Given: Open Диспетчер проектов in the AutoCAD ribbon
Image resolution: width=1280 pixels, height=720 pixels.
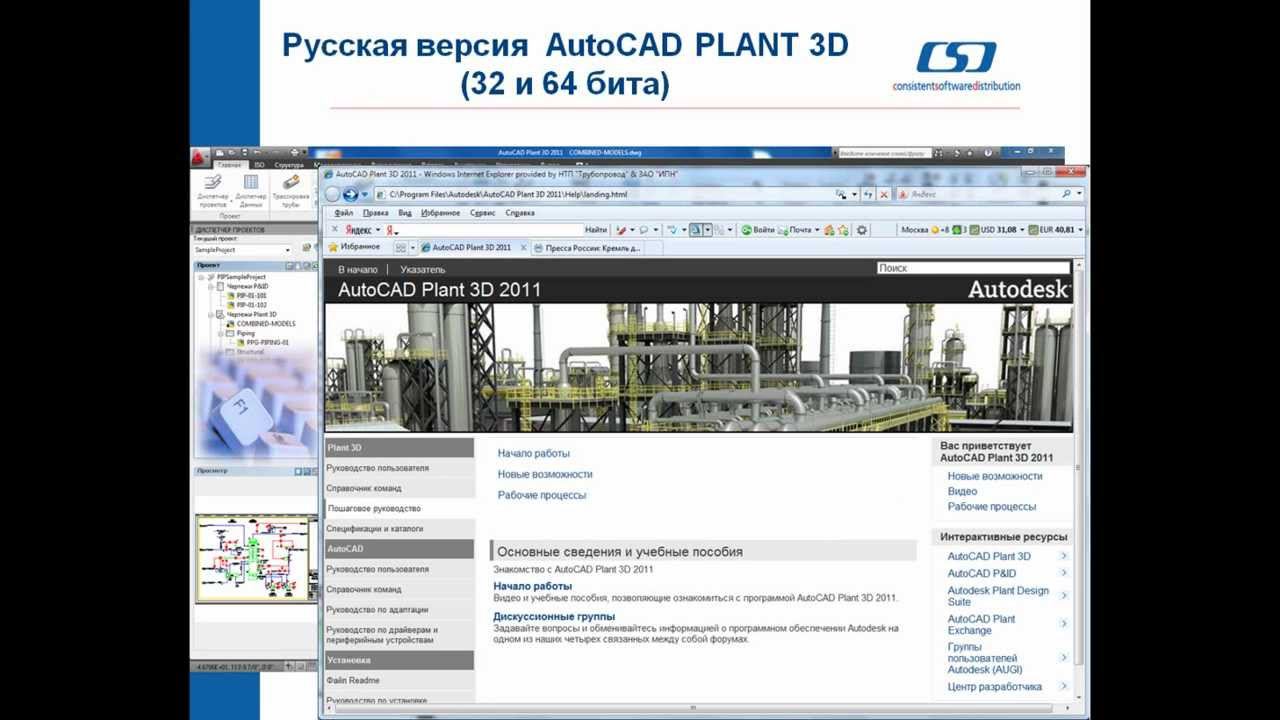Looking at the screenshot, I should [212, 190].
